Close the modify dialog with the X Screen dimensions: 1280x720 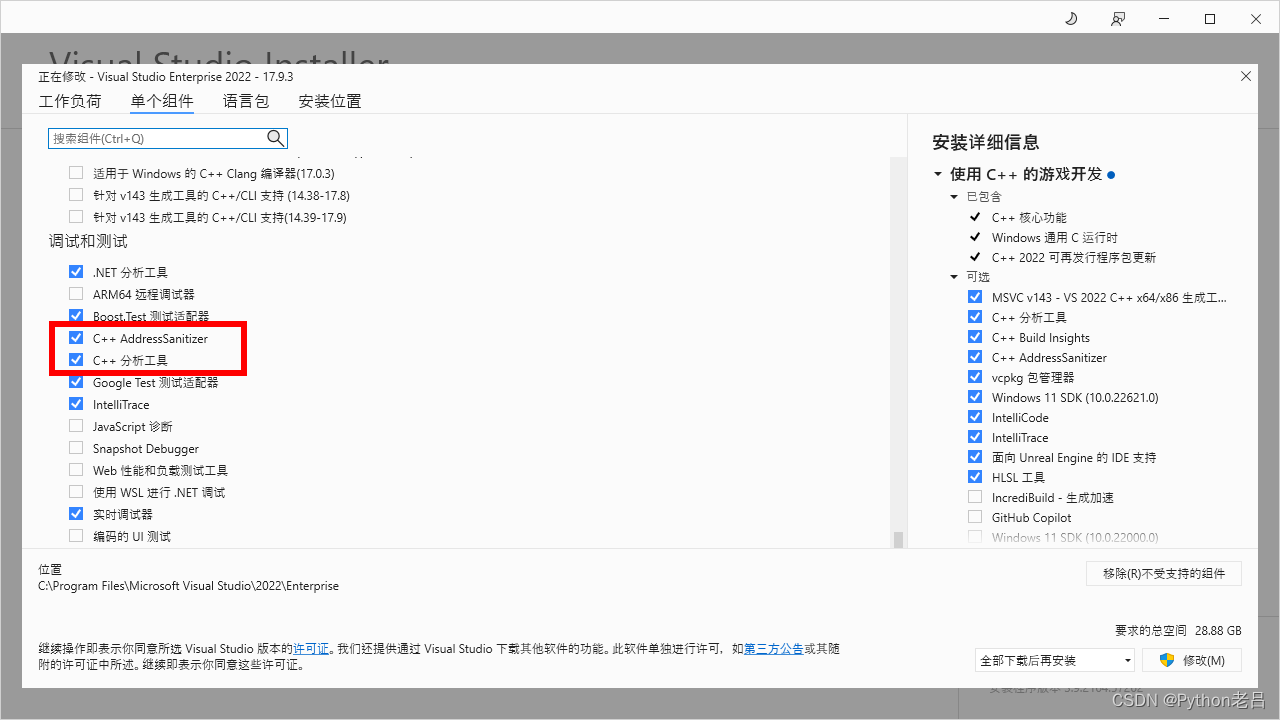(1245, 76)
